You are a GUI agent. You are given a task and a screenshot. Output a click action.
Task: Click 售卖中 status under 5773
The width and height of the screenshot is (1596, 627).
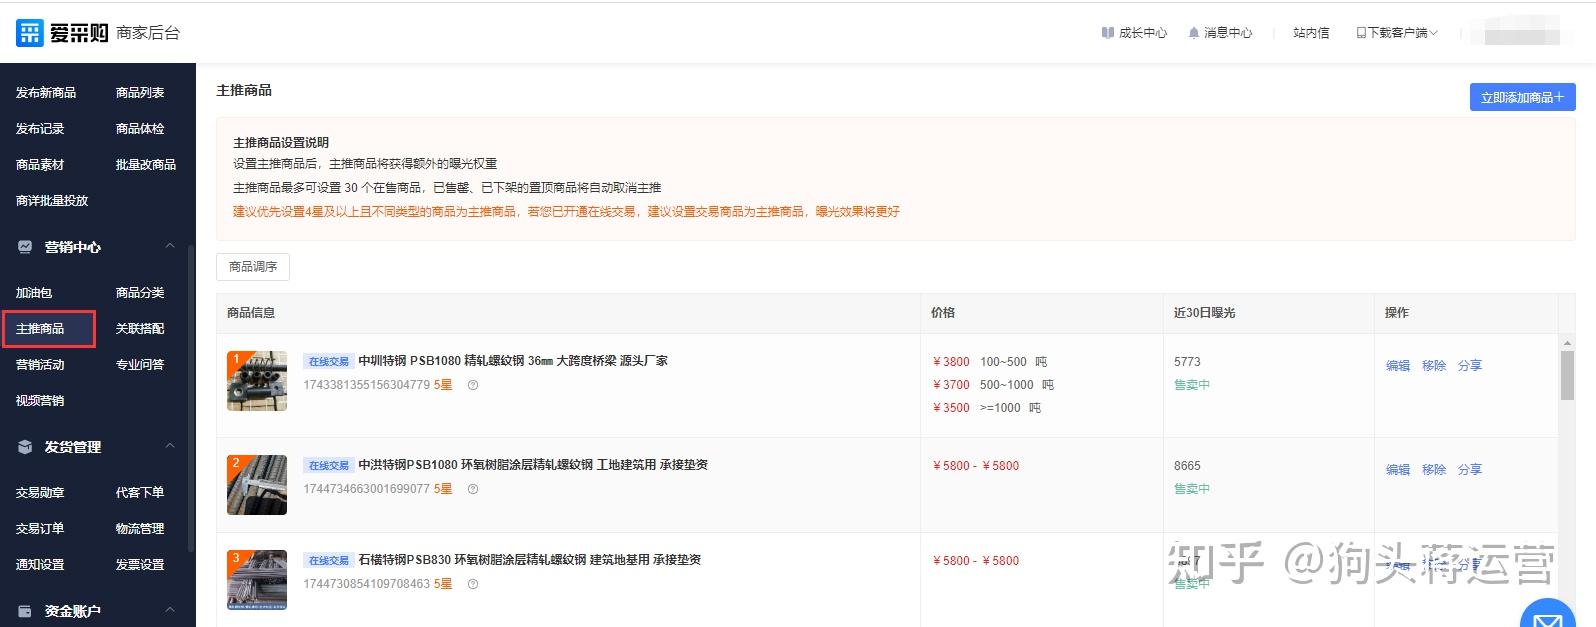pyautogui.click(x=1192, y=385)
